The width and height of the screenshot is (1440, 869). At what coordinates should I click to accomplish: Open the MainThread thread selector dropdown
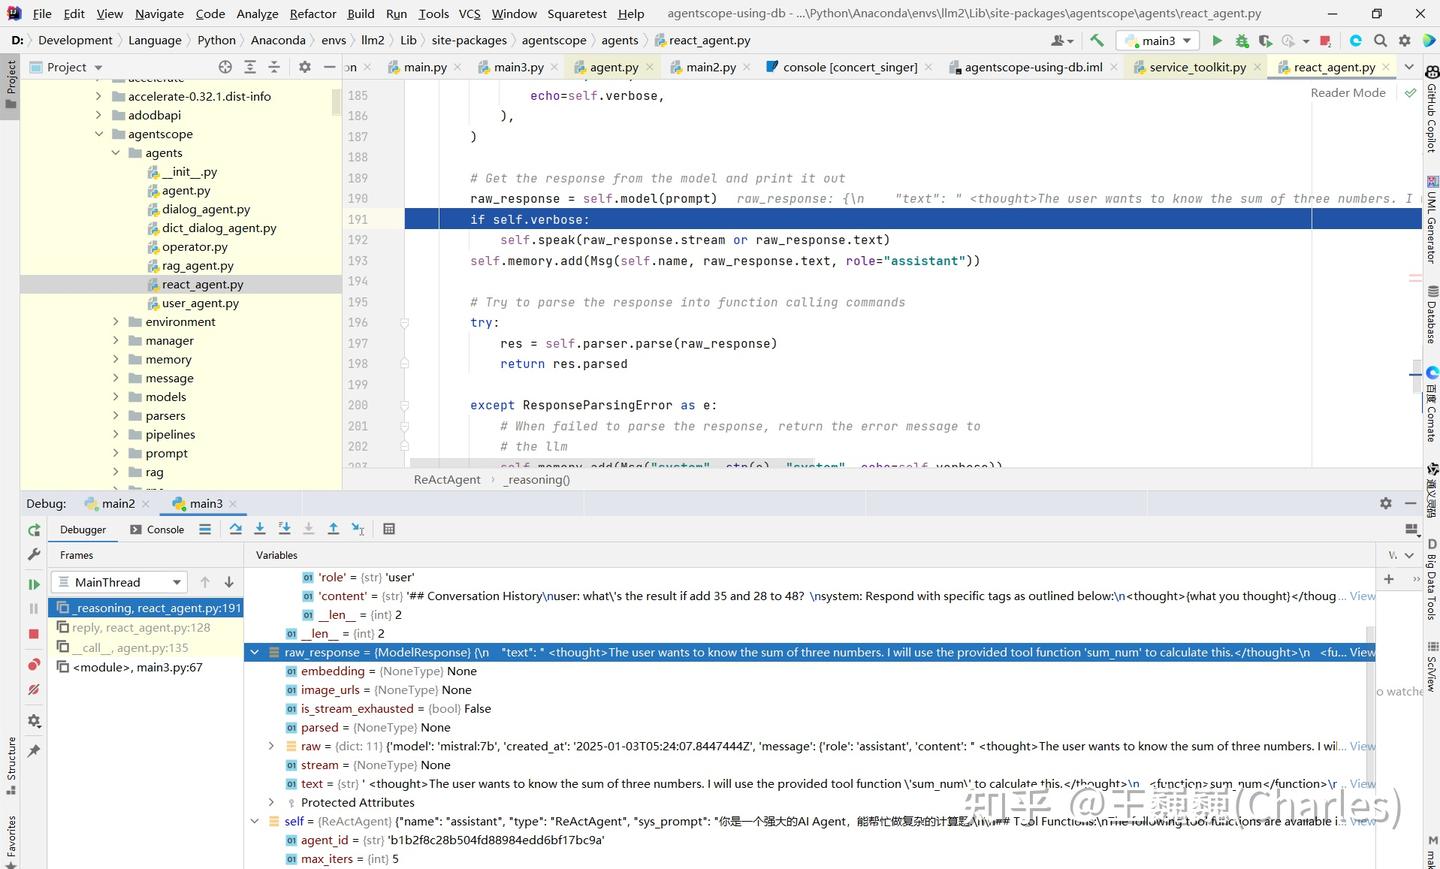click(119, 582)
